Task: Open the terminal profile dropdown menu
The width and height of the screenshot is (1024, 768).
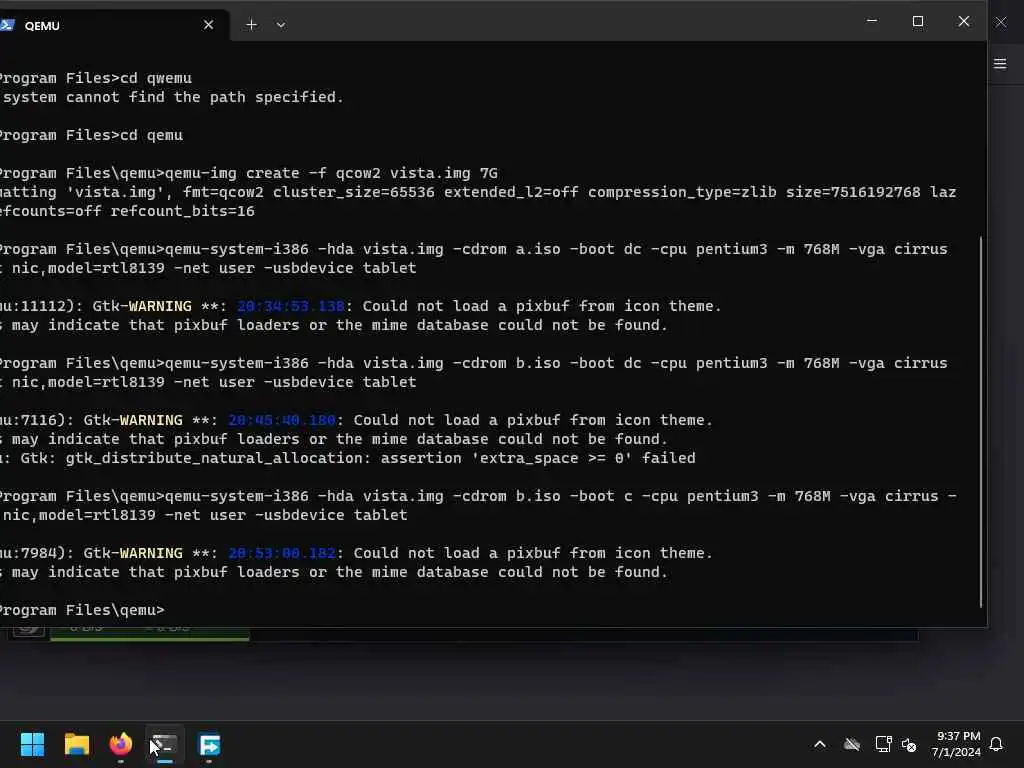Action: coord(281,25)
